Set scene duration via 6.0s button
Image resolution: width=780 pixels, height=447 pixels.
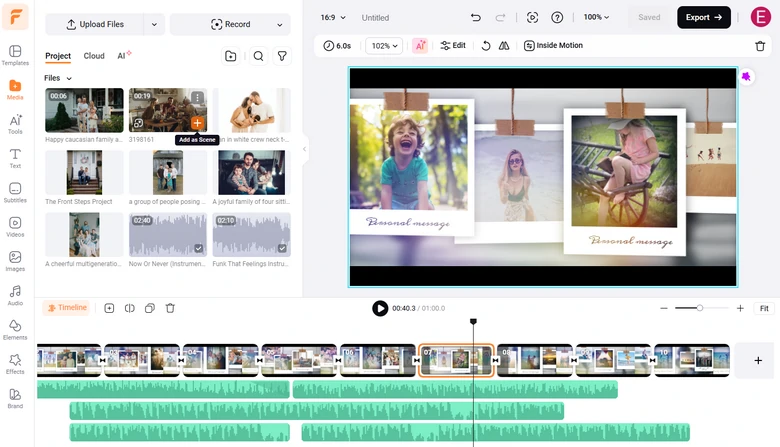click(x=337, y=46)
